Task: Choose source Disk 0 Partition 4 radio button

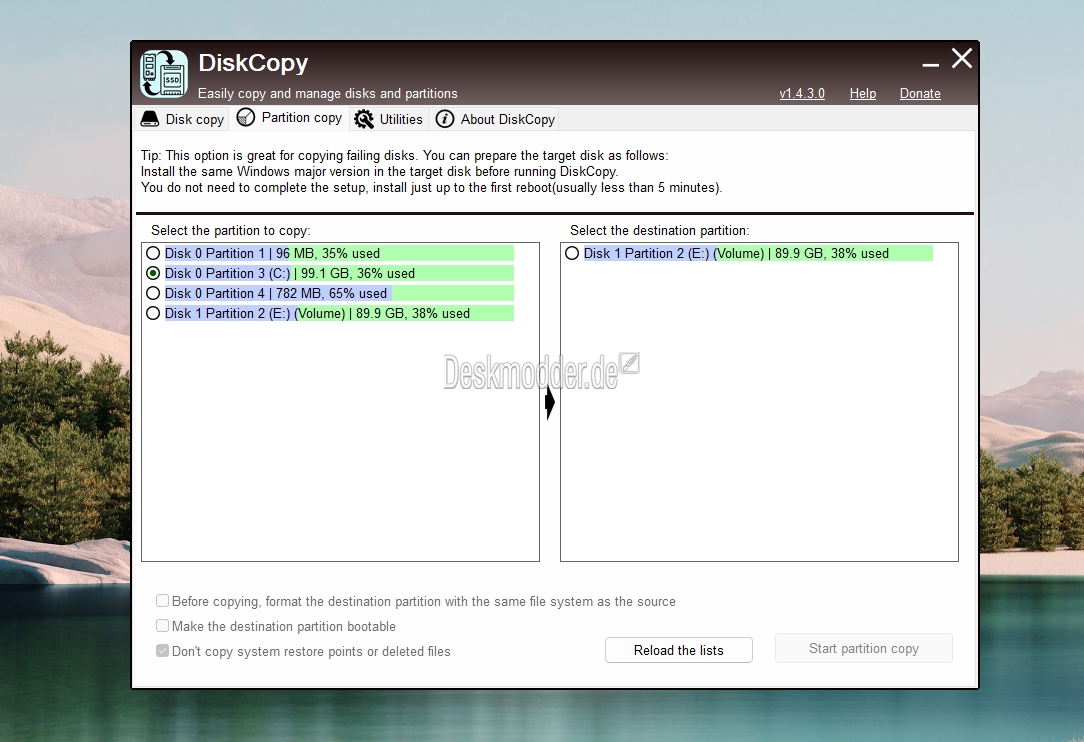Action: tap(153, 293)
